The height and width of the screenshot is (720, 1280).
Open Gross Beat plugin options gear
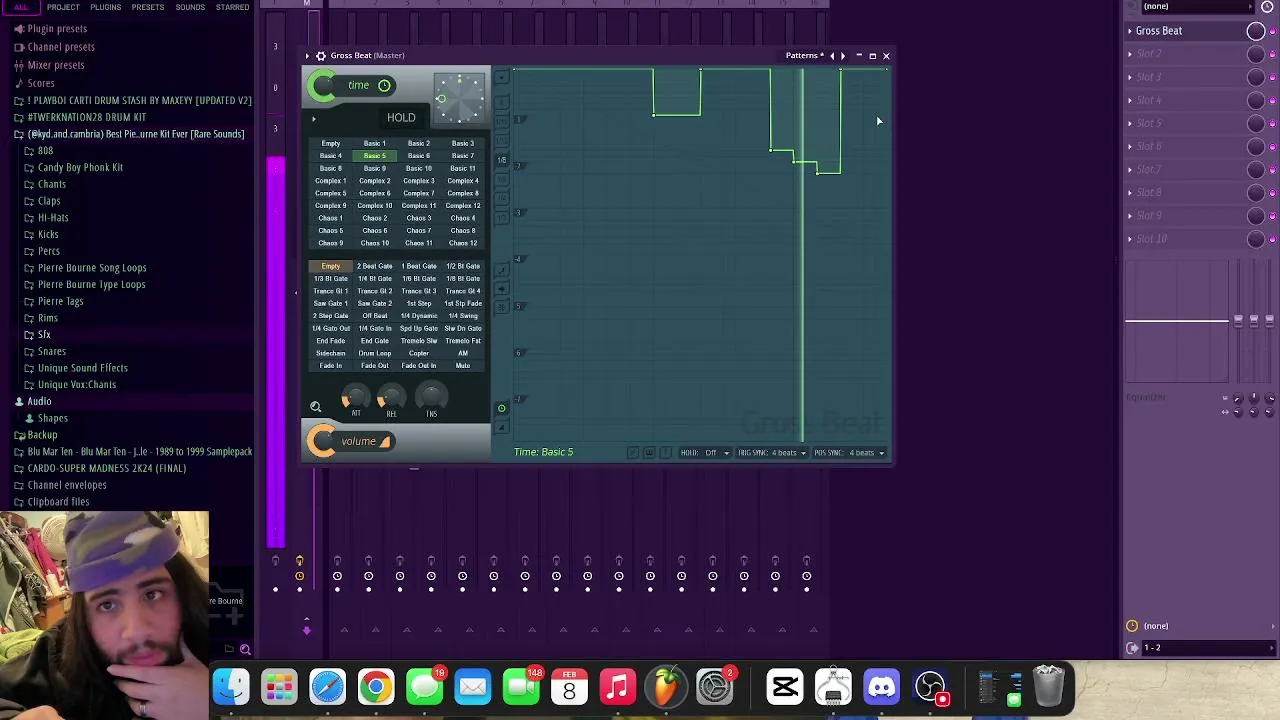320,56
